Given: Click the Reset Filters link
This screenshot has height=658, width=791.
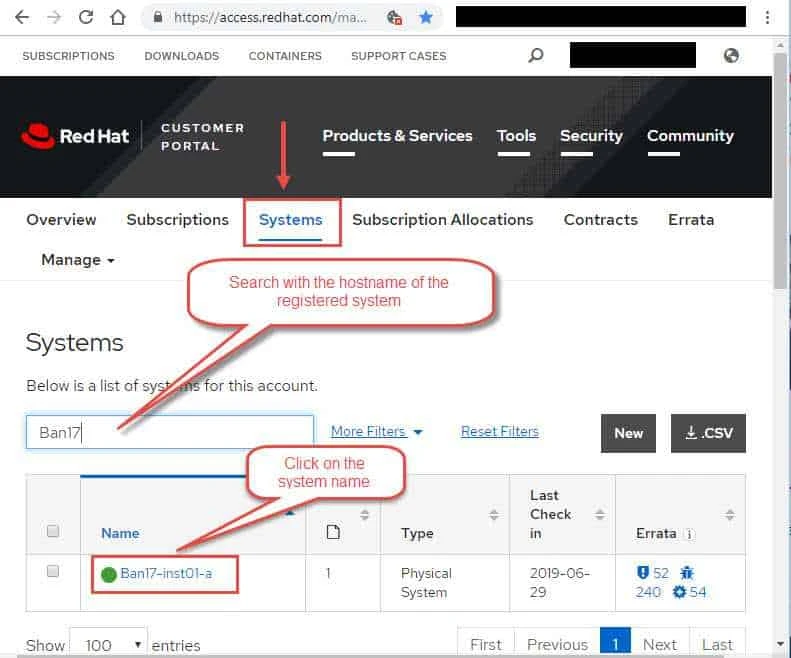Looking at the screenshot, I should coord(499,431).
